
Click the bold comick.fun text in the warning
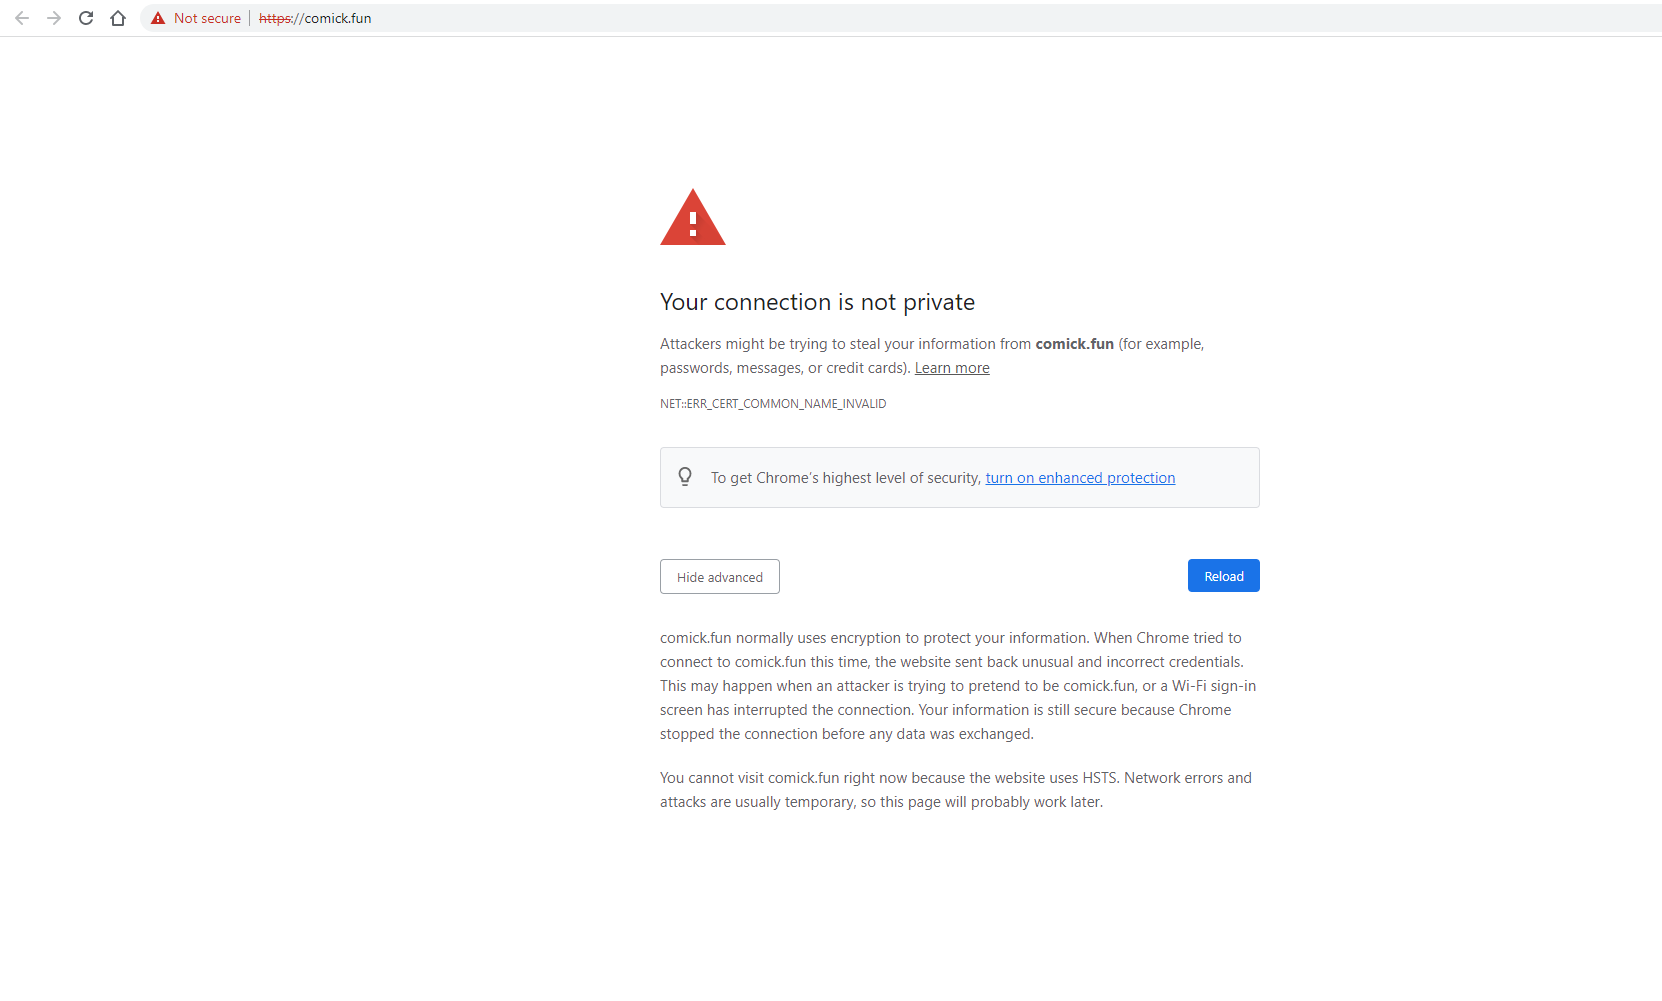click(x=1074, y=343)
